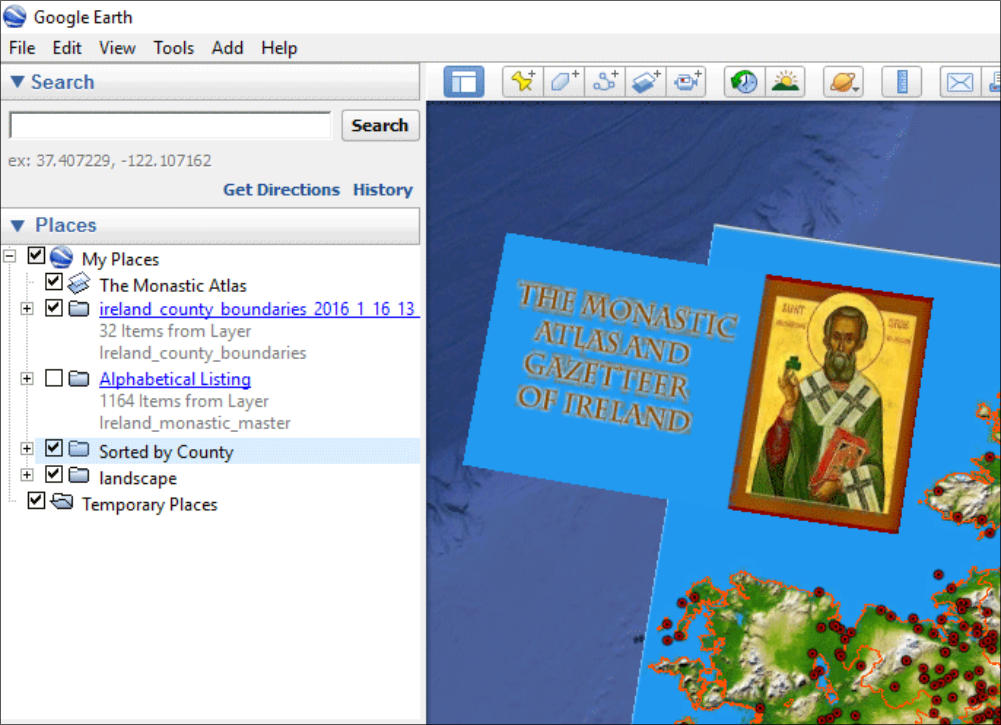Open the Alphabetical Listing link

coord(175,379)
